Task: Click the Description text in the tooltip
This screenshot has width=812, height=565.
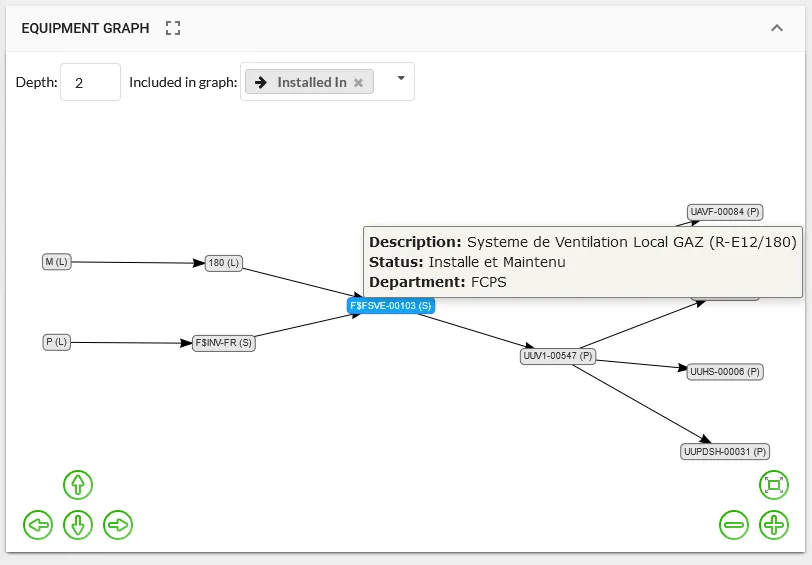Action: click(x=583, y=242)
